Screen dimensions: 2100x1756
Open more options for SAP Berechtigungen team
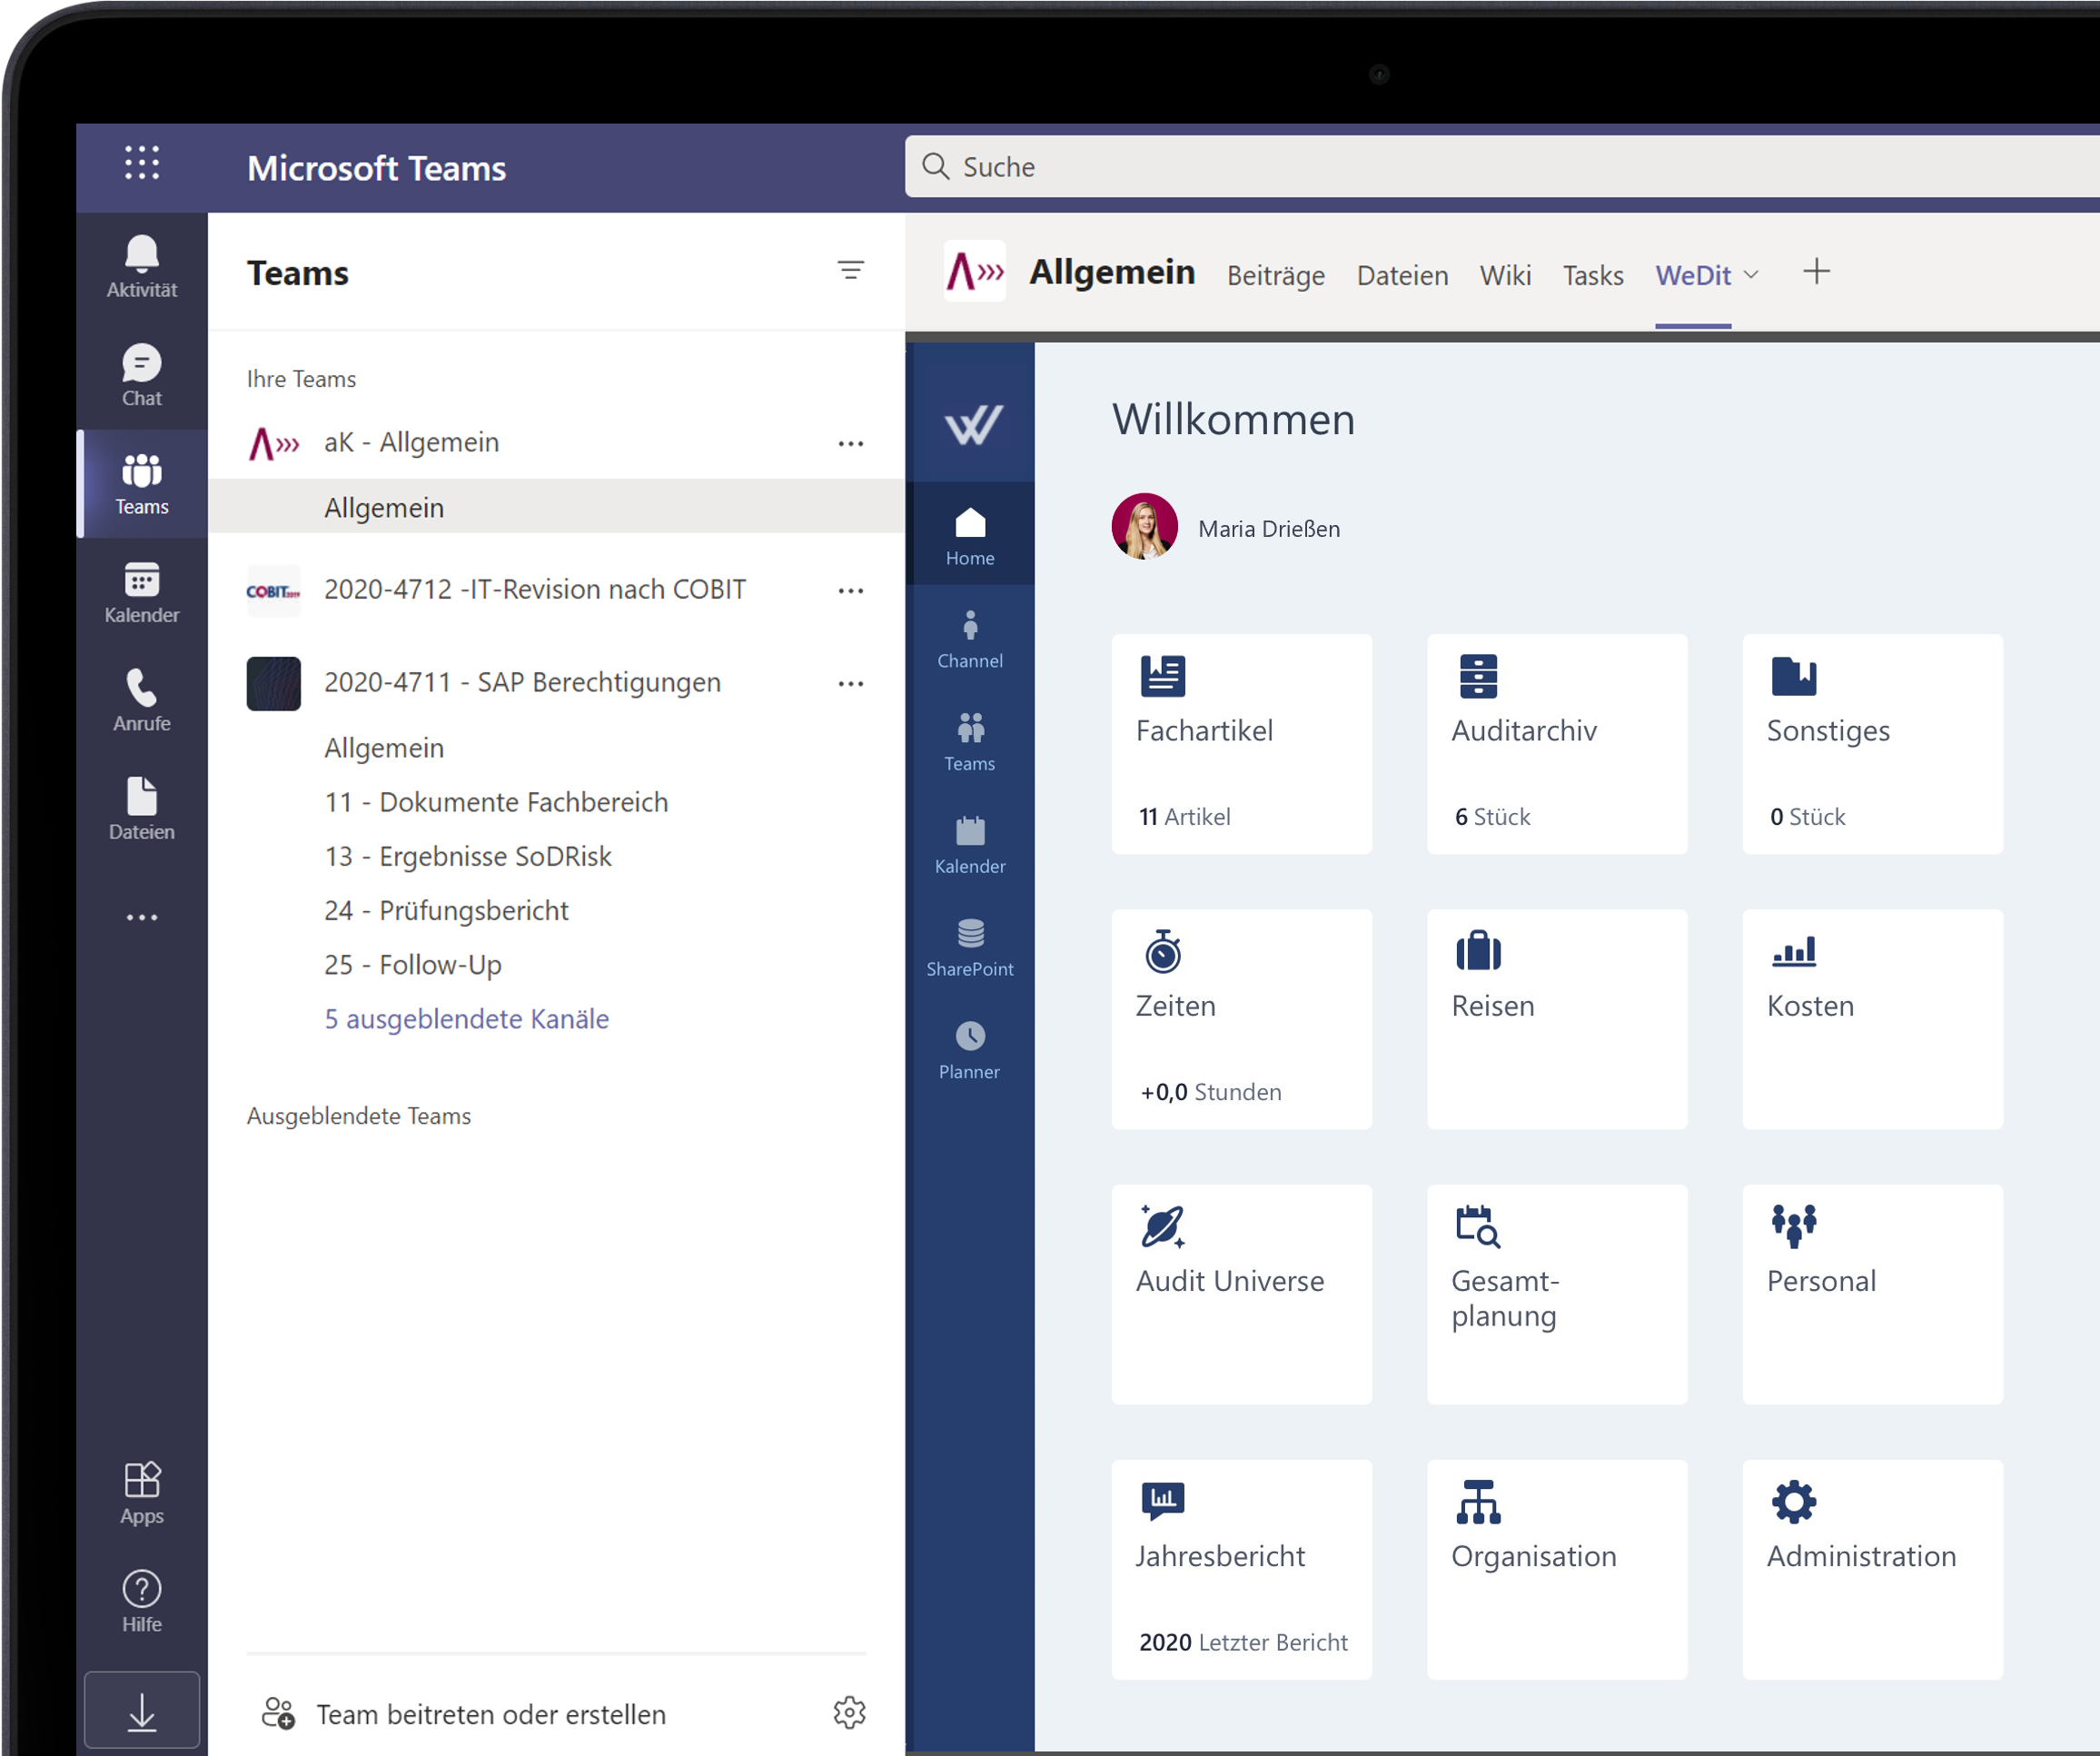pos(850,683)
